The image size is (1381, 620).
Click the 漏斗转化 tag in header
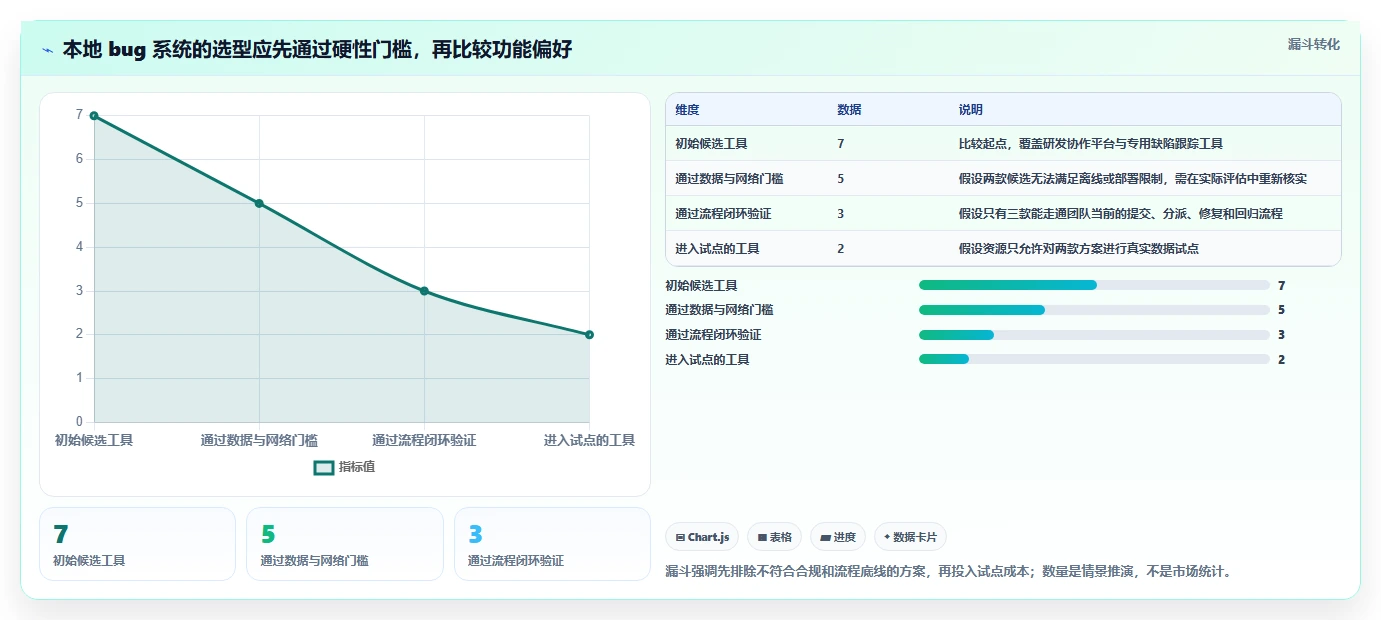1313,44
